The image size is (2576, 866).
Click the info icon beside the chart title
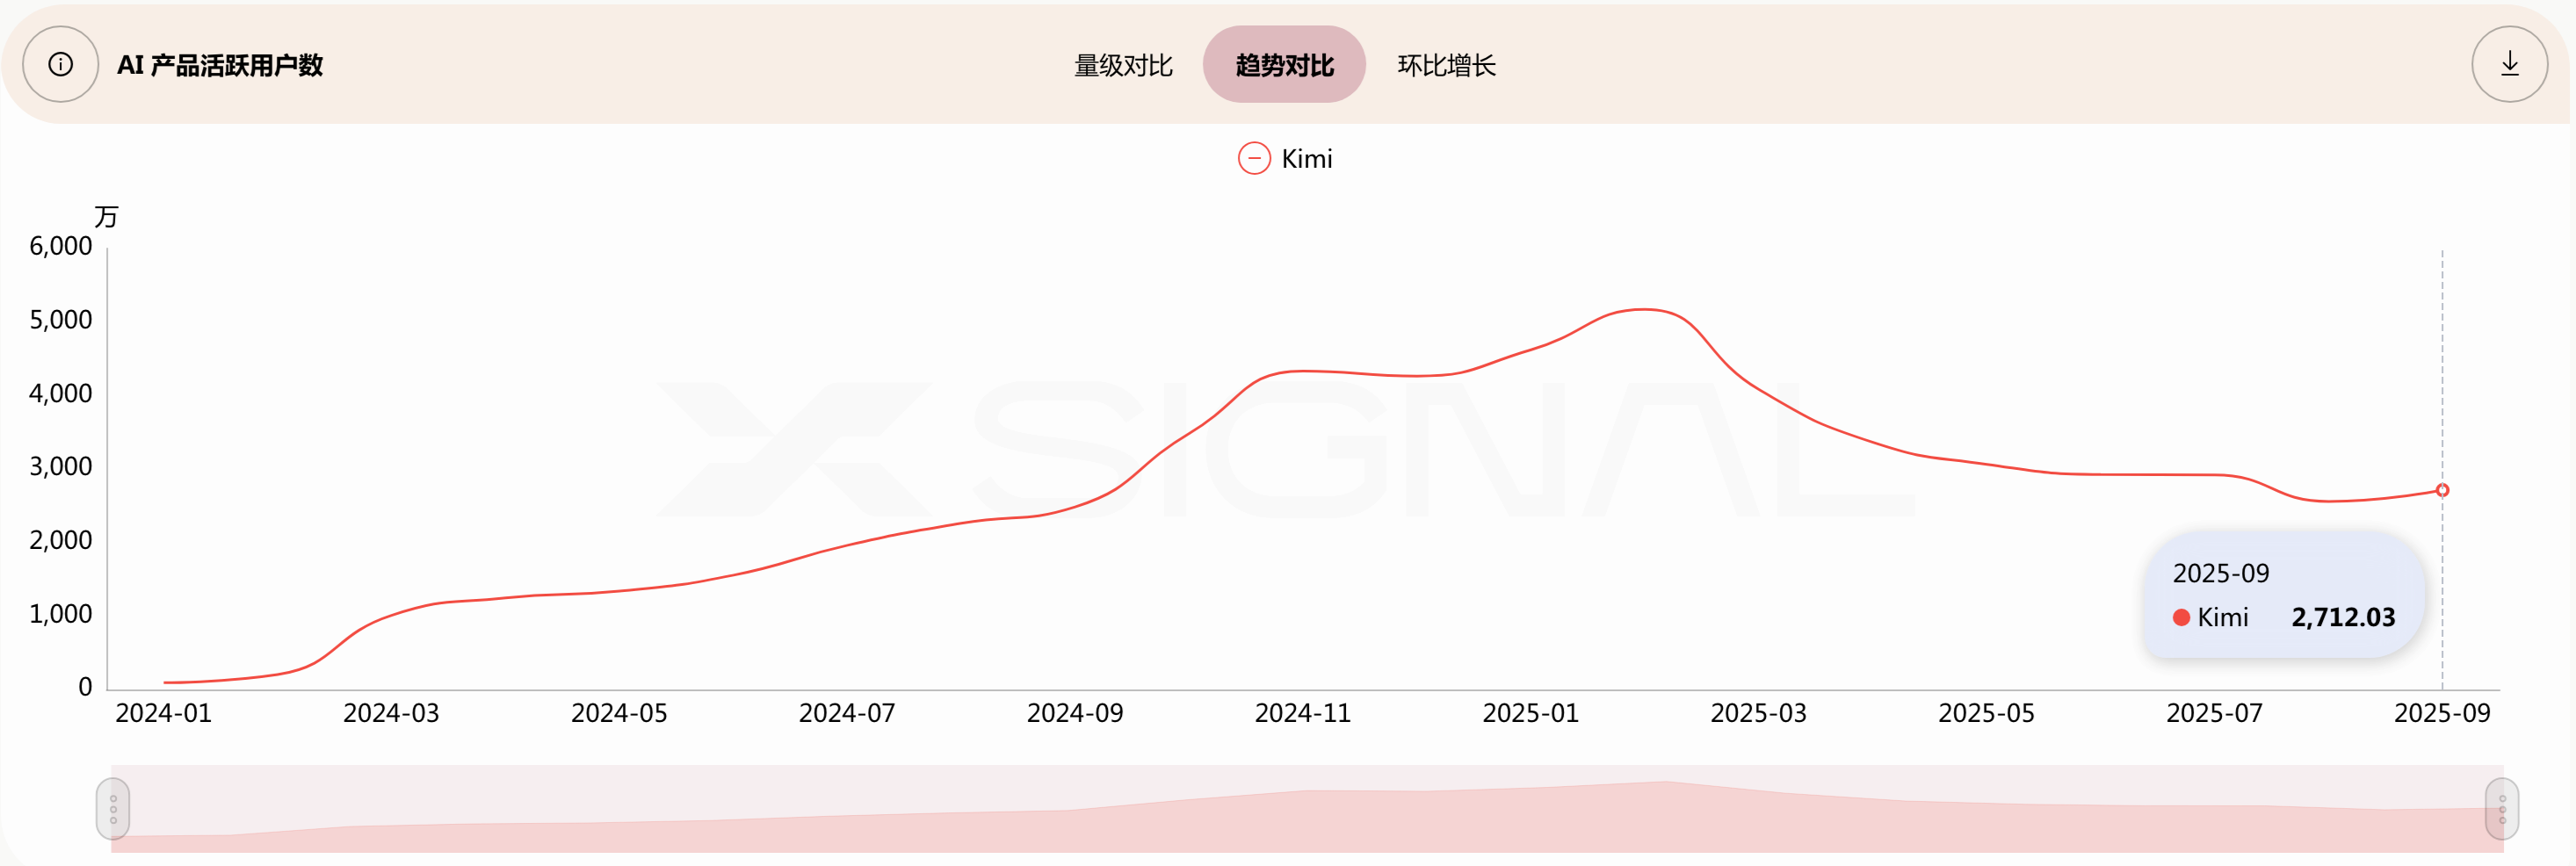pyautogui.click(x=60, y=65)
